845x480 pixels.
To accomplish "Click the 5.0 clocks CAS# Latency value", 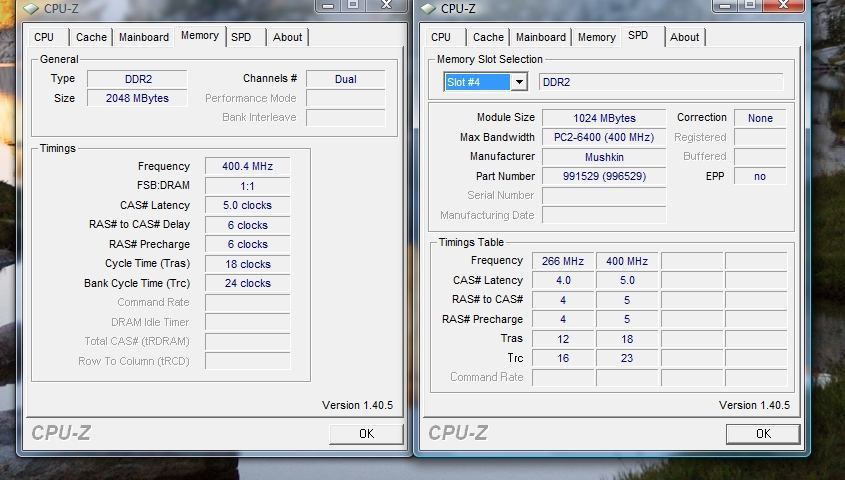I will click(x=247, y=205).
